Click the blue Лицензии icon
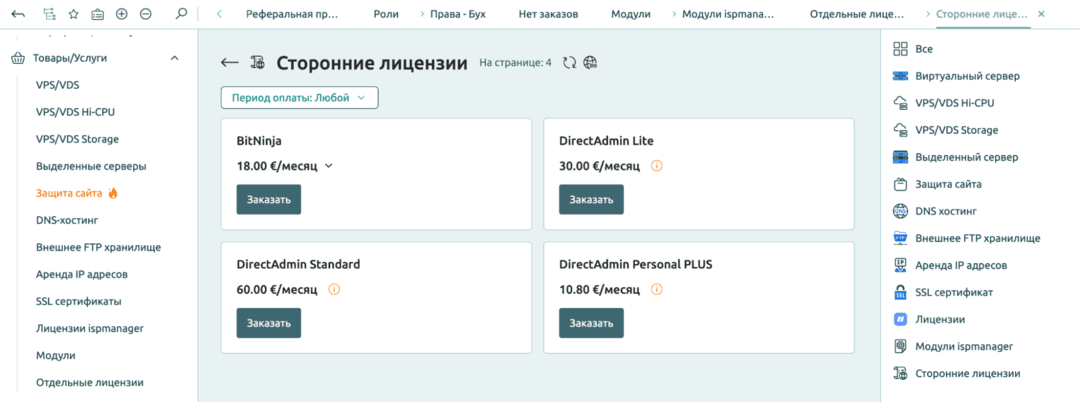The height and width of the screenshot is (402, 1080). coord(900,319)
